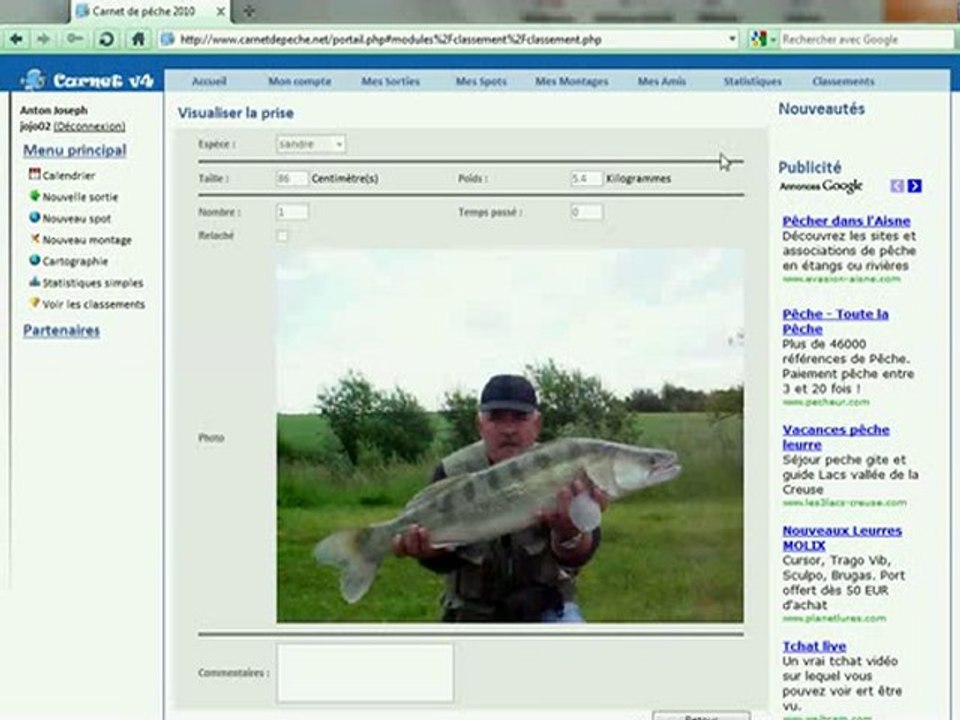Click the Nouvelle sortie green icon
This screenshot has height=720, width=960.
point(34,196)
